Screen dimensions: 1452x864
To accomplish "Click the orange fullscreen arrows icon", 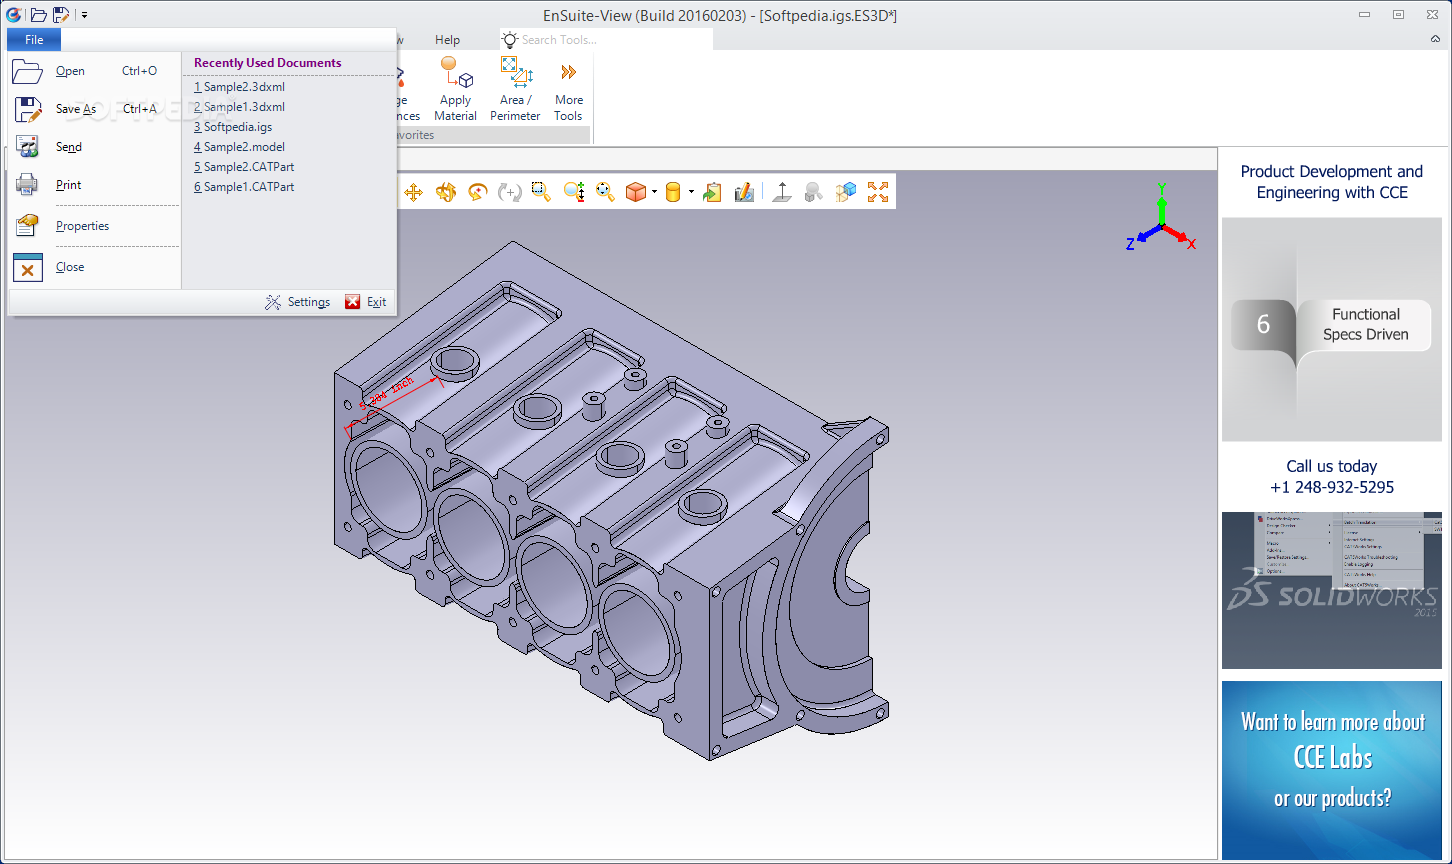I will click(x=878, y=192).
